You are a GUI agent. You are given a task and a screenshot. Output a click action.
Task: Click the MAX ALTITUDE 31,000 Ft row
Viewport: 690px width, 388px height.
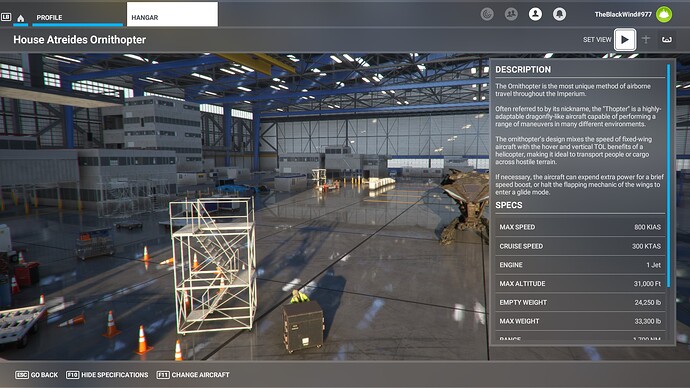580,284
